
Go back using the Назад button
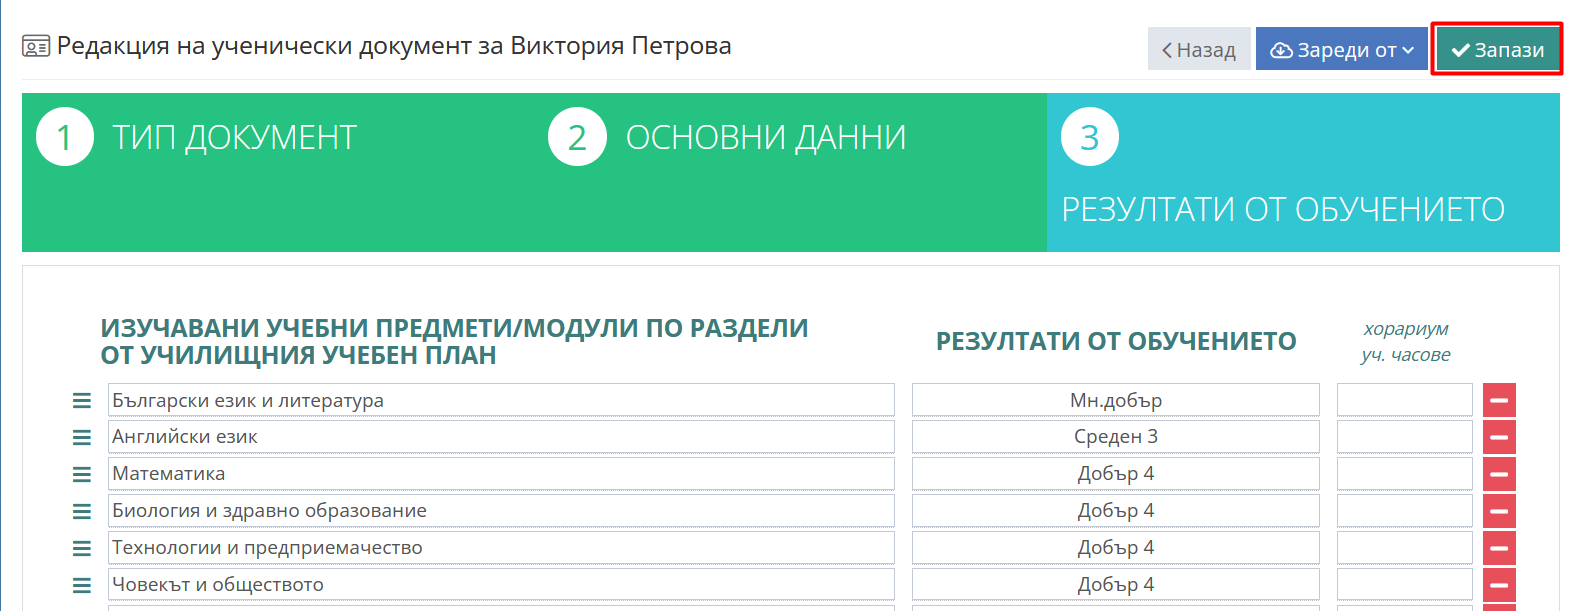(1199, 49)
